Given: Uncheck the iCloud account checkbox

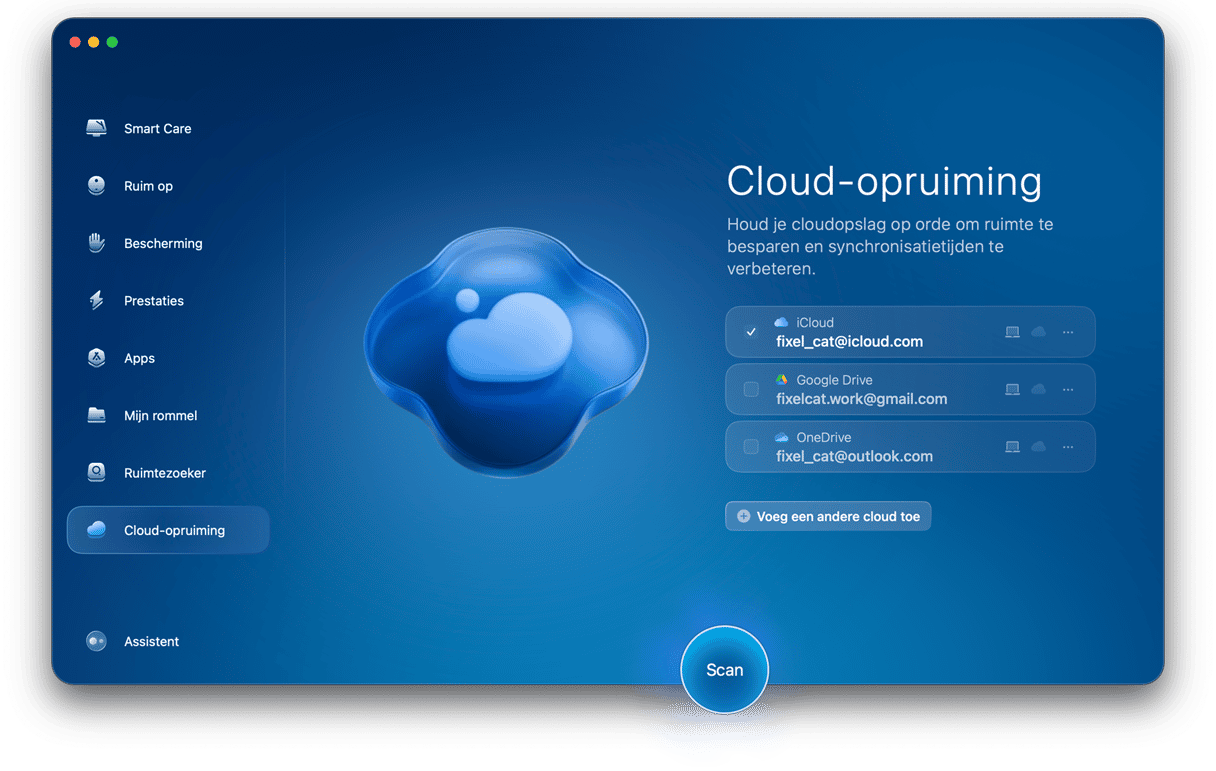Looking at the screenshot, I should click(751, 332).
